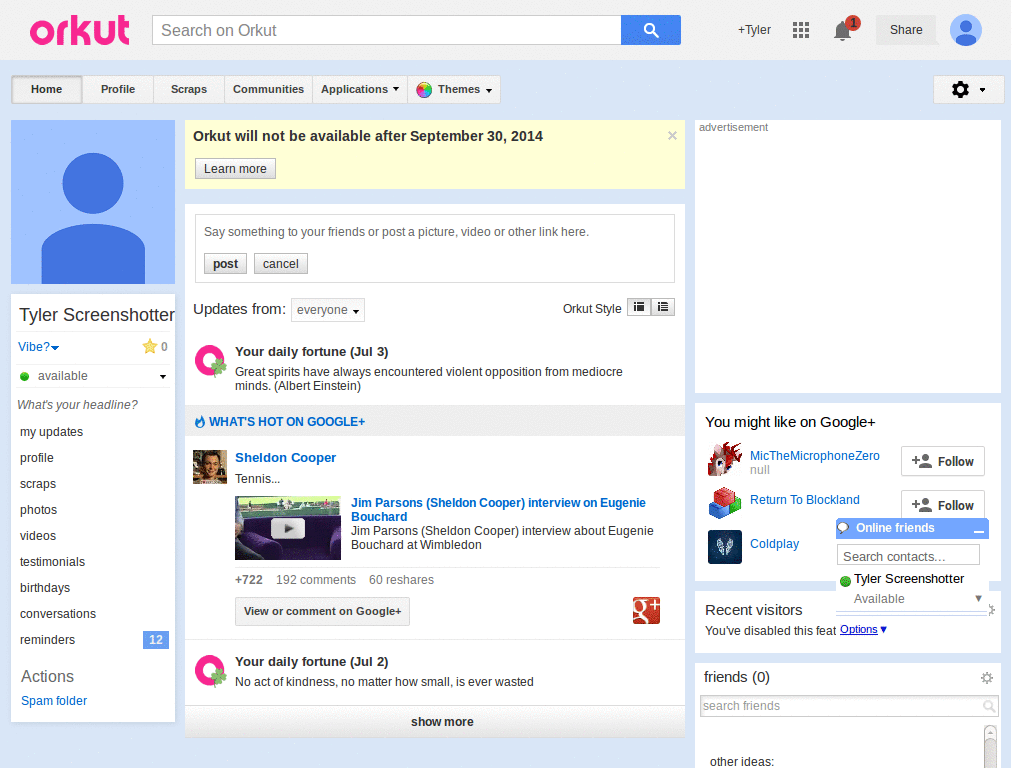Screen dimensions: 1024x768
Task: Click the header Share button
Action: point(906,30)
